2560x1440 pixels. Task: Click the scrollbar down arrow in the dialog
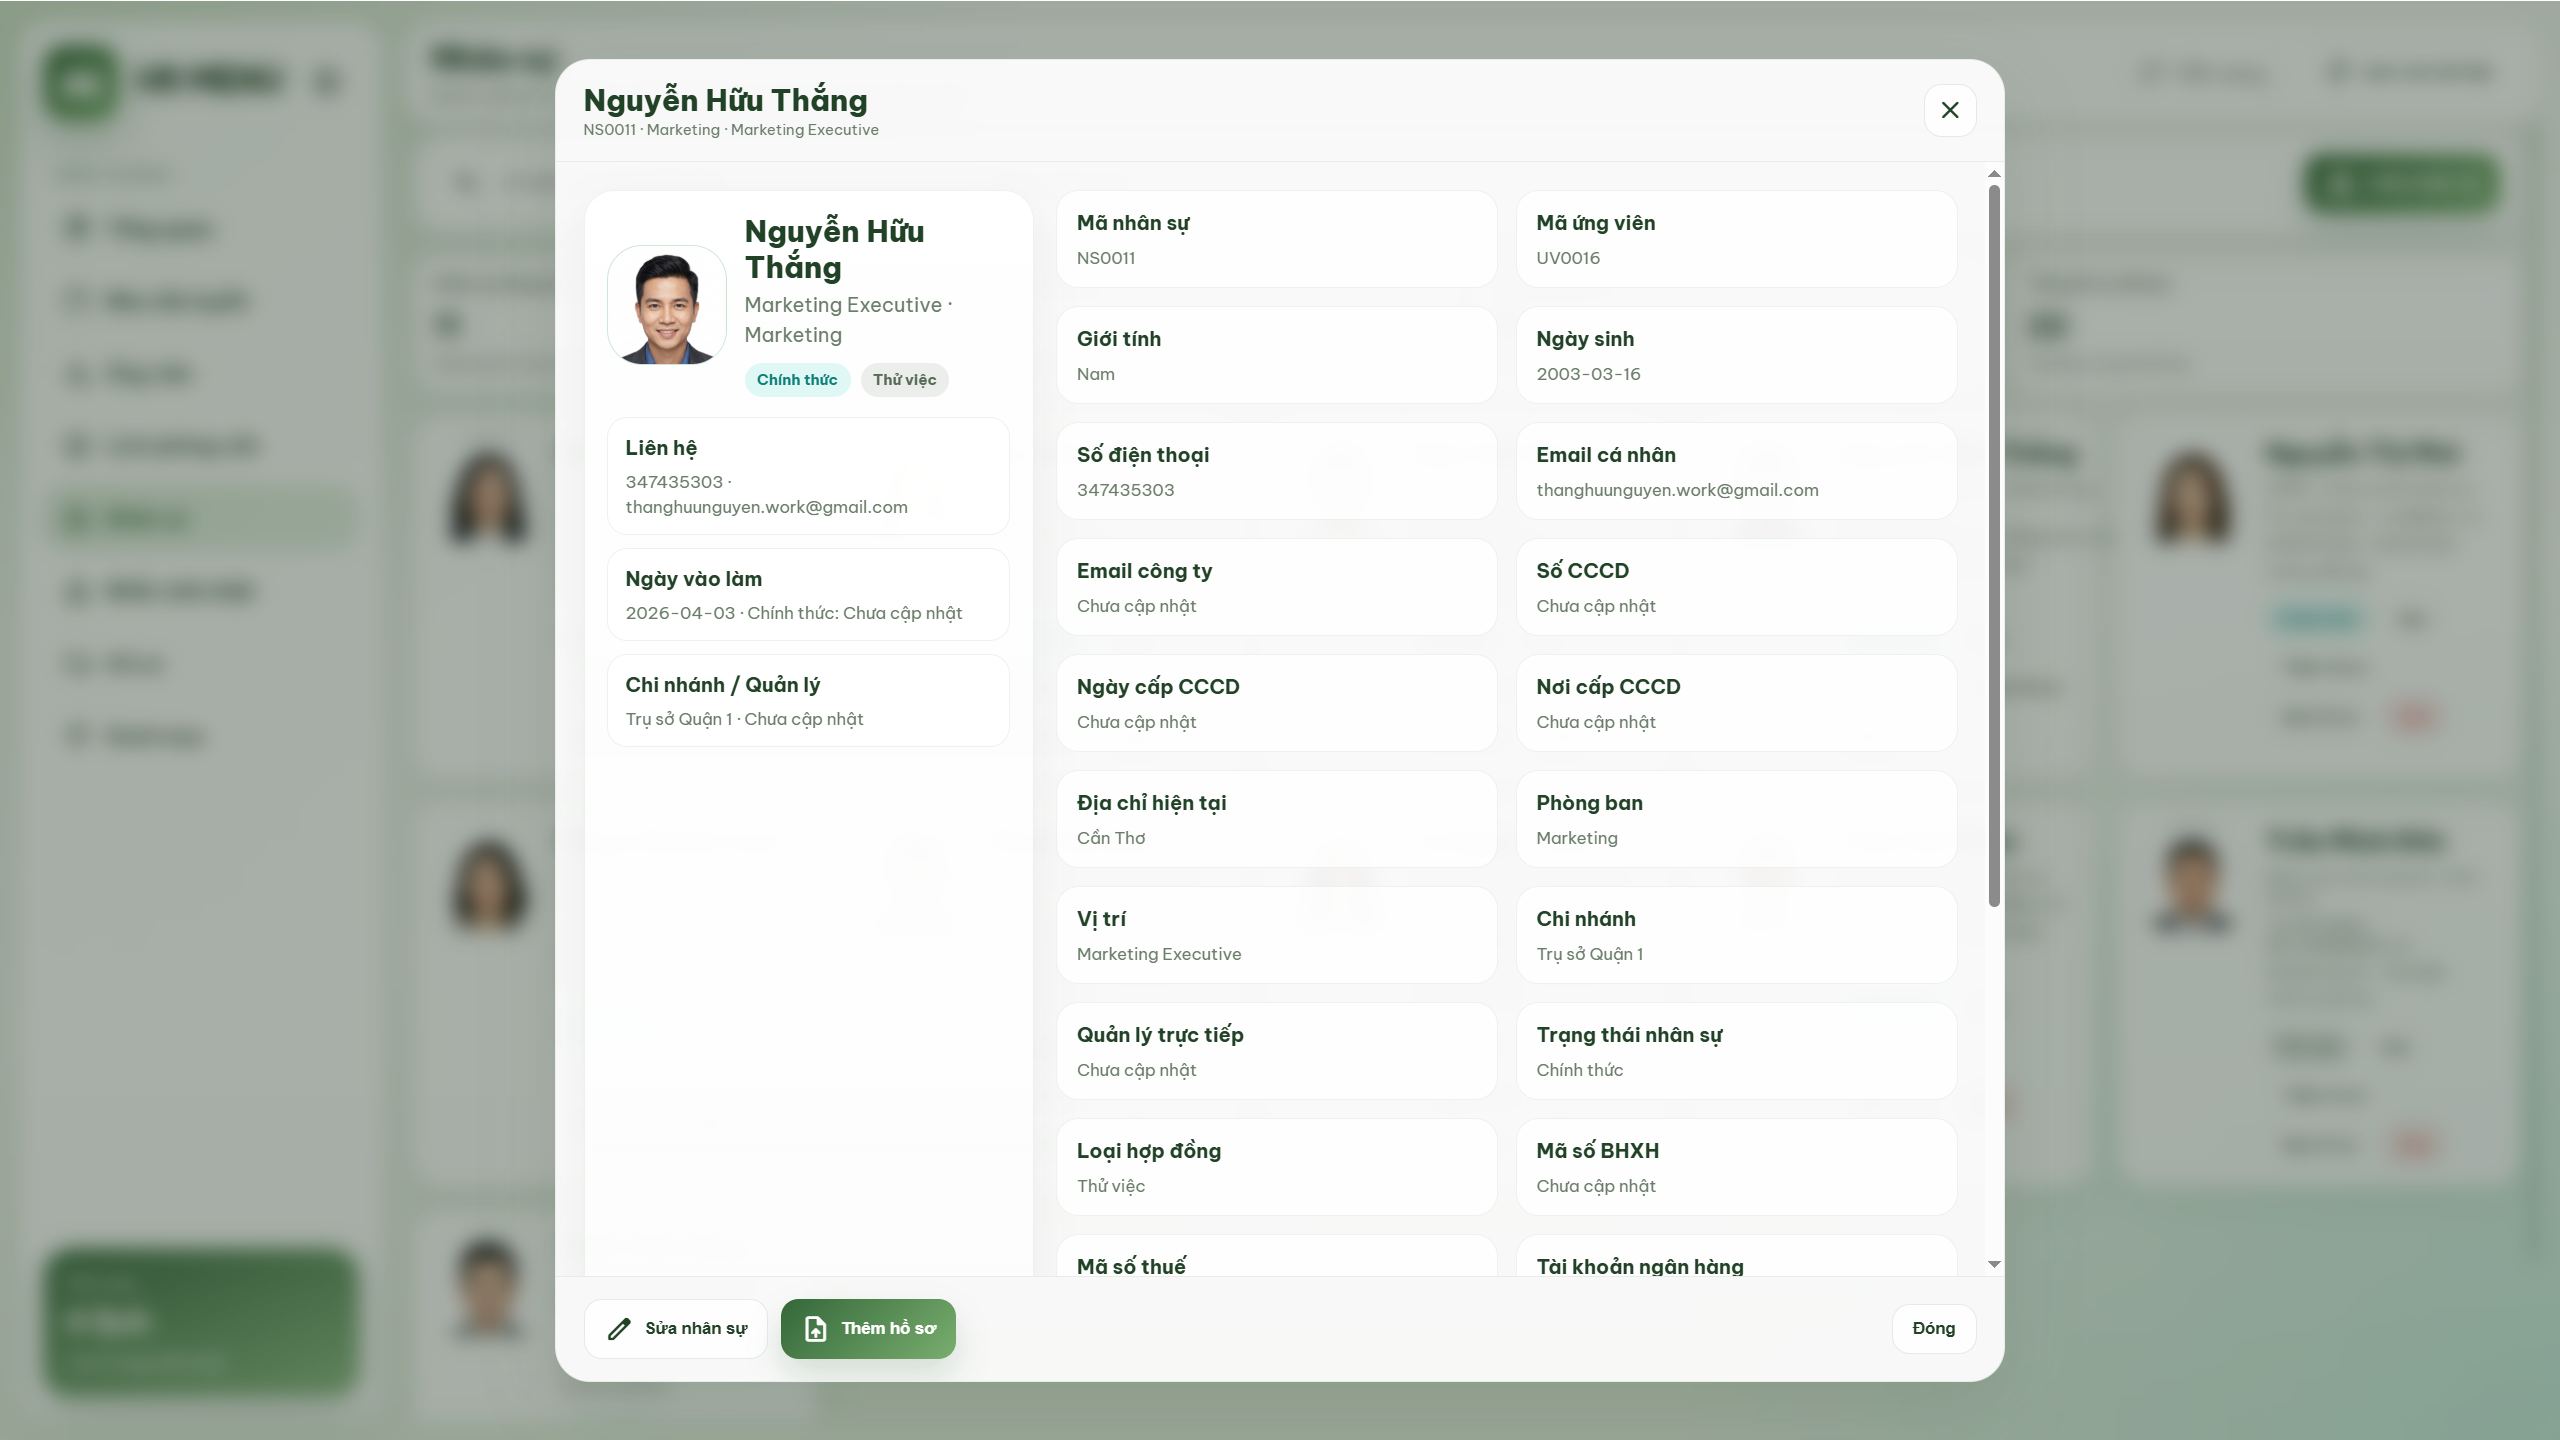tap(1994, 1263)
